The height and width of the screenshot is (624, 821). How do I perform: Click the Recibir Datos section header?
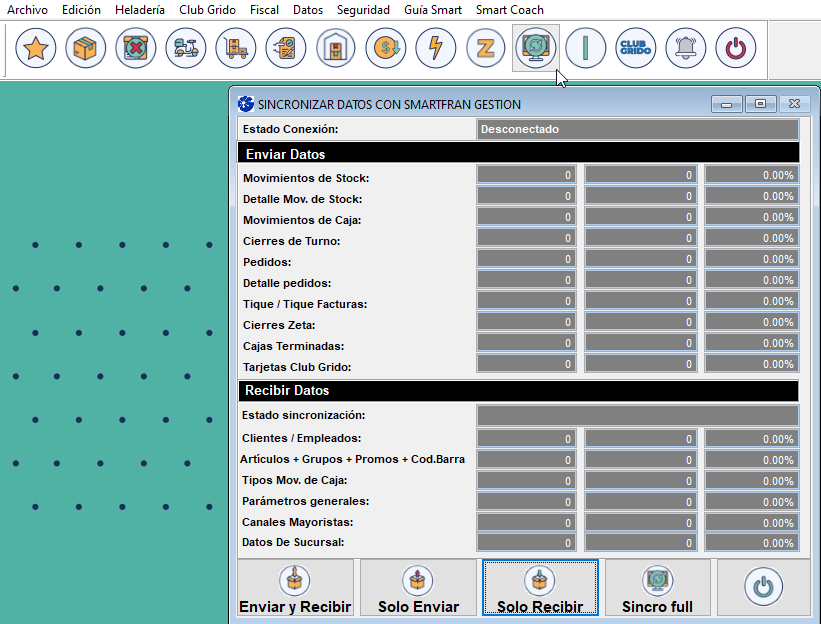pos(518,390)
